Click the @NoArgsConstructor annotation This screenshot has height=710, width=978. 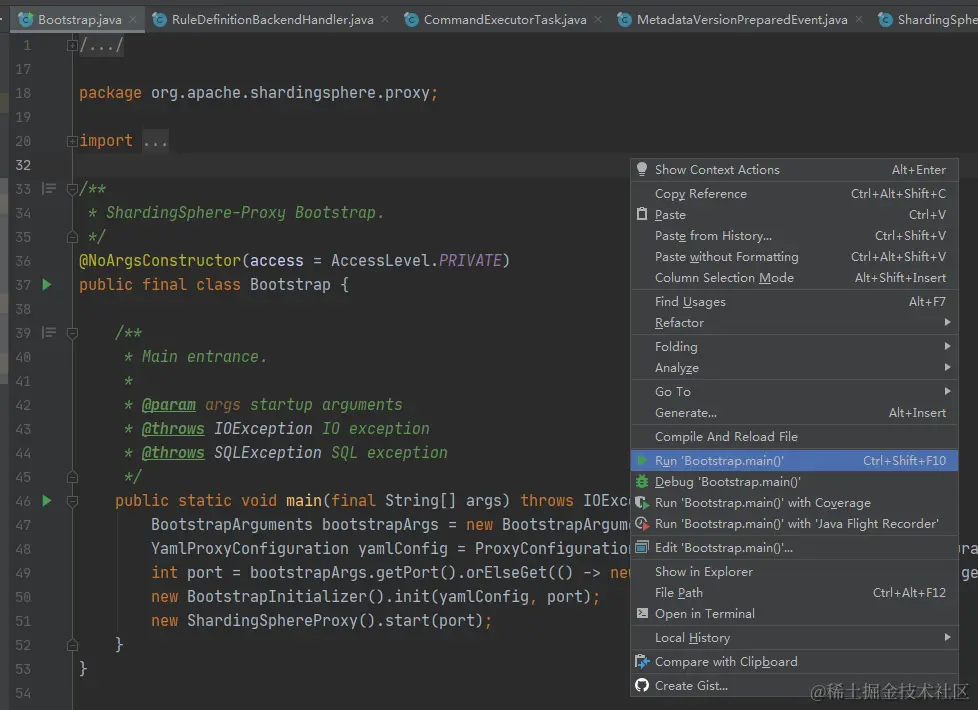coord(160,261)
